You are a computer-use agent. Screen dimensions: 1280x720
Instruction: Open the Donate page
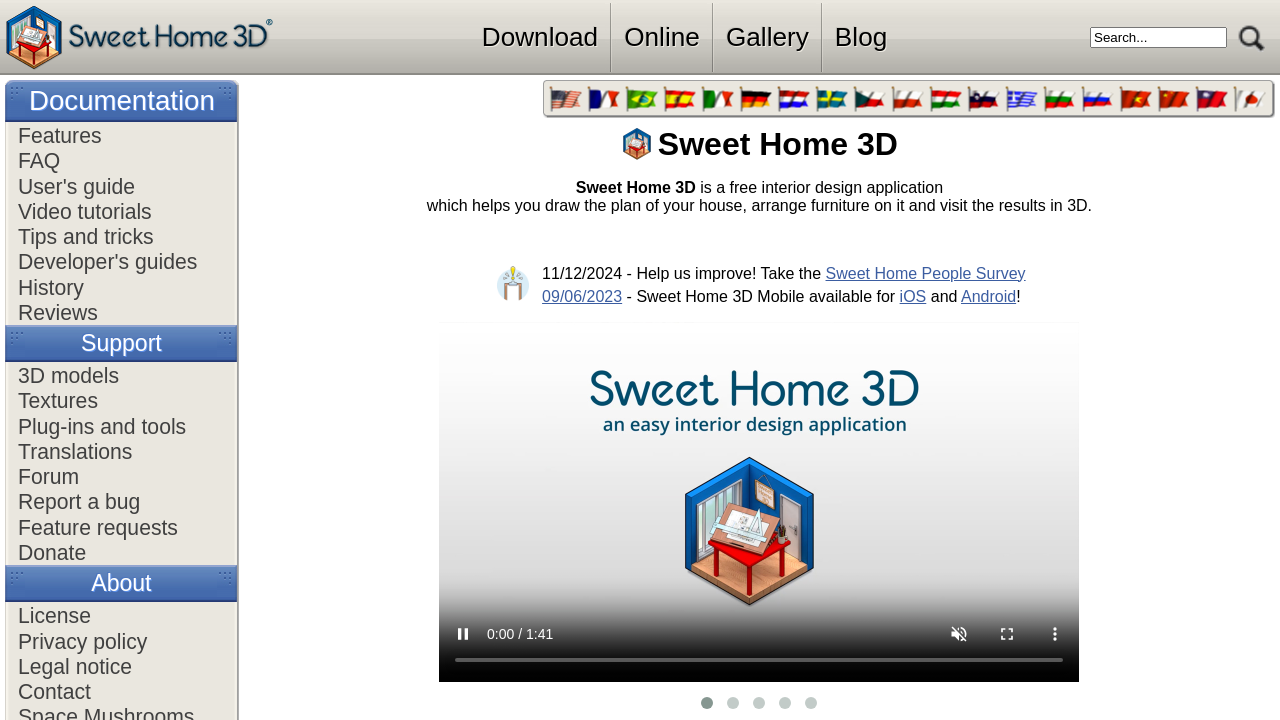point(52,553)
